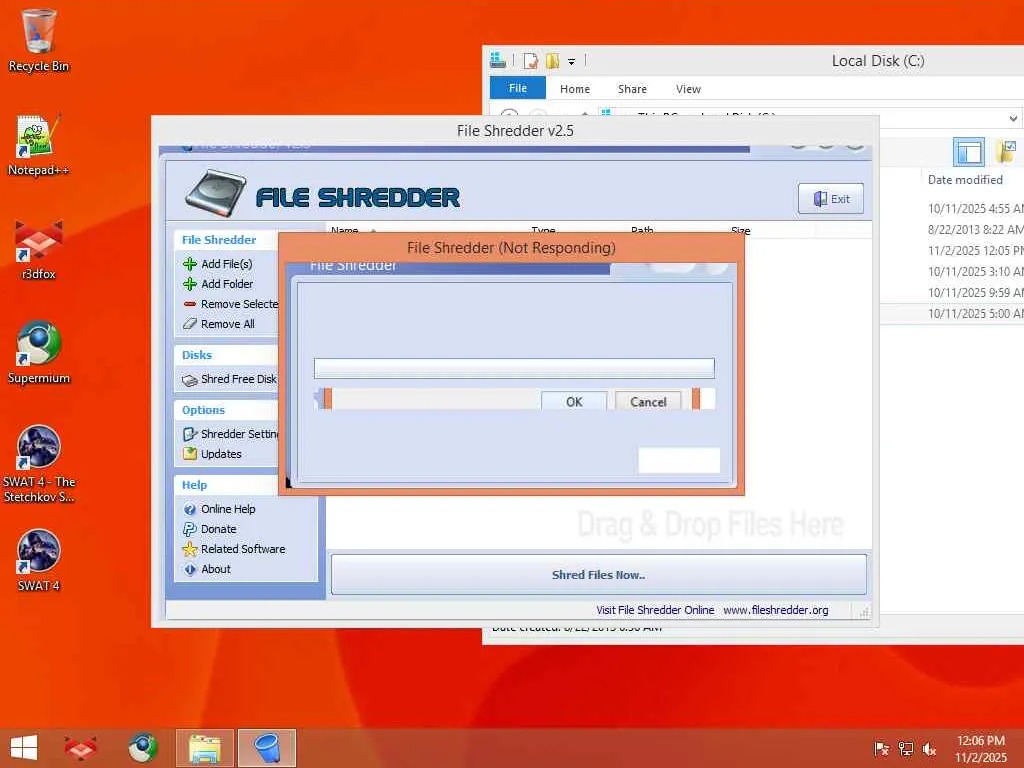Click OK in the Not Responding dialog
Screen dimensions: 1024x768
(574, 402)
